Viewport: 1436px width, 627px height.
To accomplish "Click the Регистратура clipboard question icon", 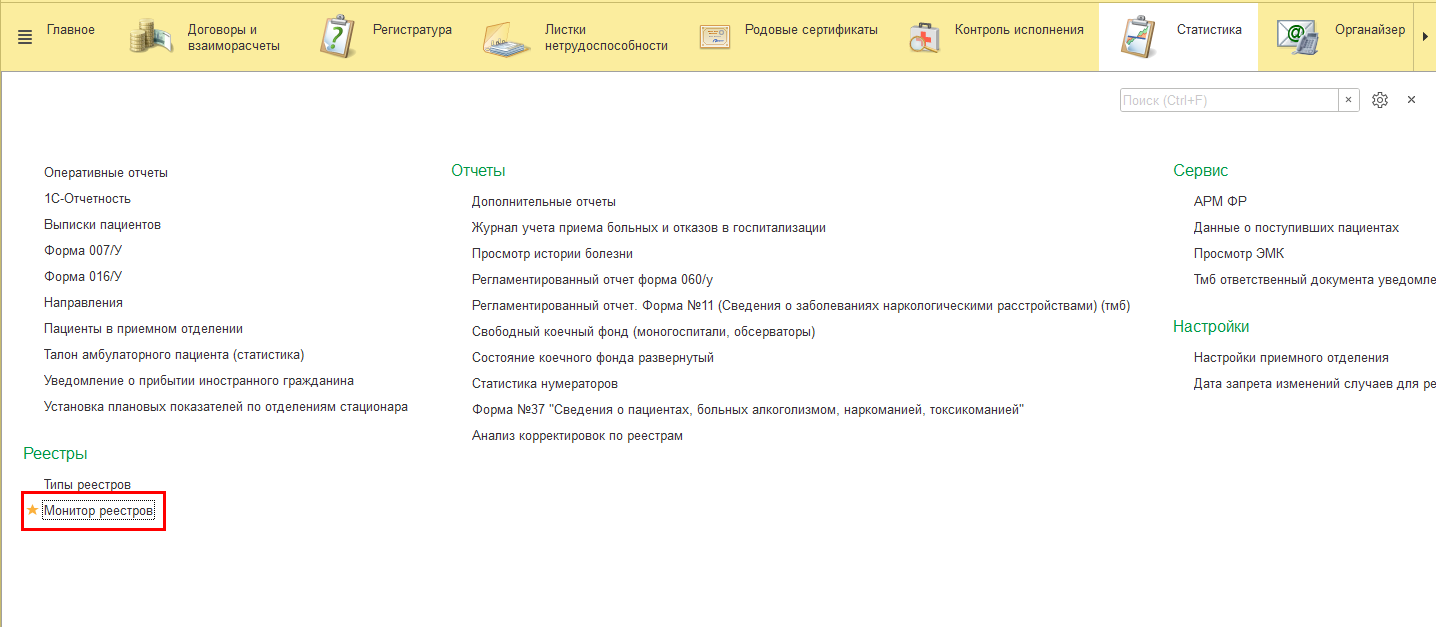I will tap(338, 36).
